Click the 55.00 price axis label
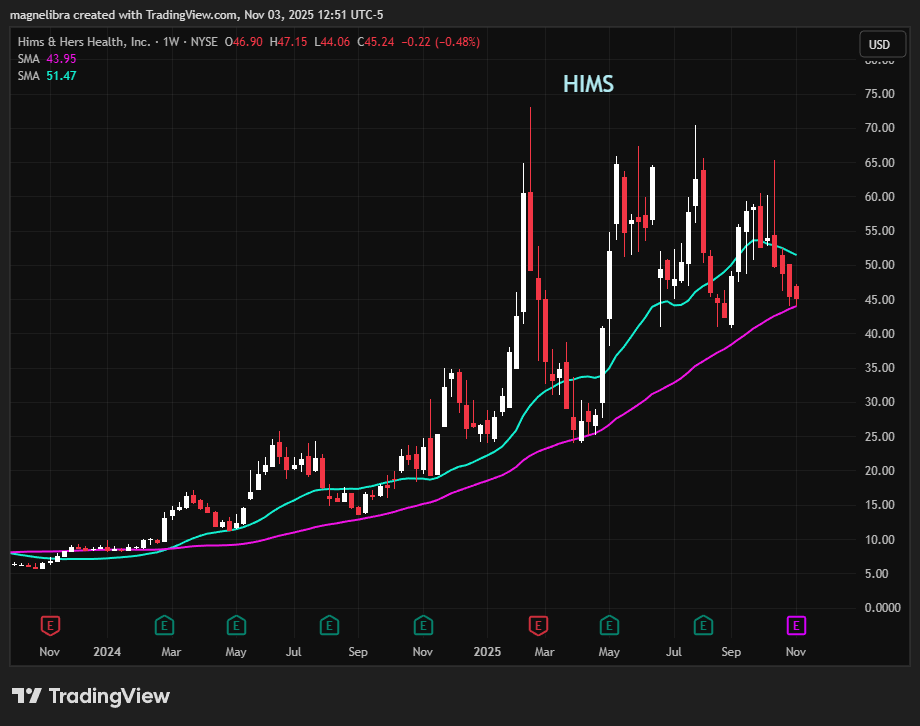 tap(880, 231)
